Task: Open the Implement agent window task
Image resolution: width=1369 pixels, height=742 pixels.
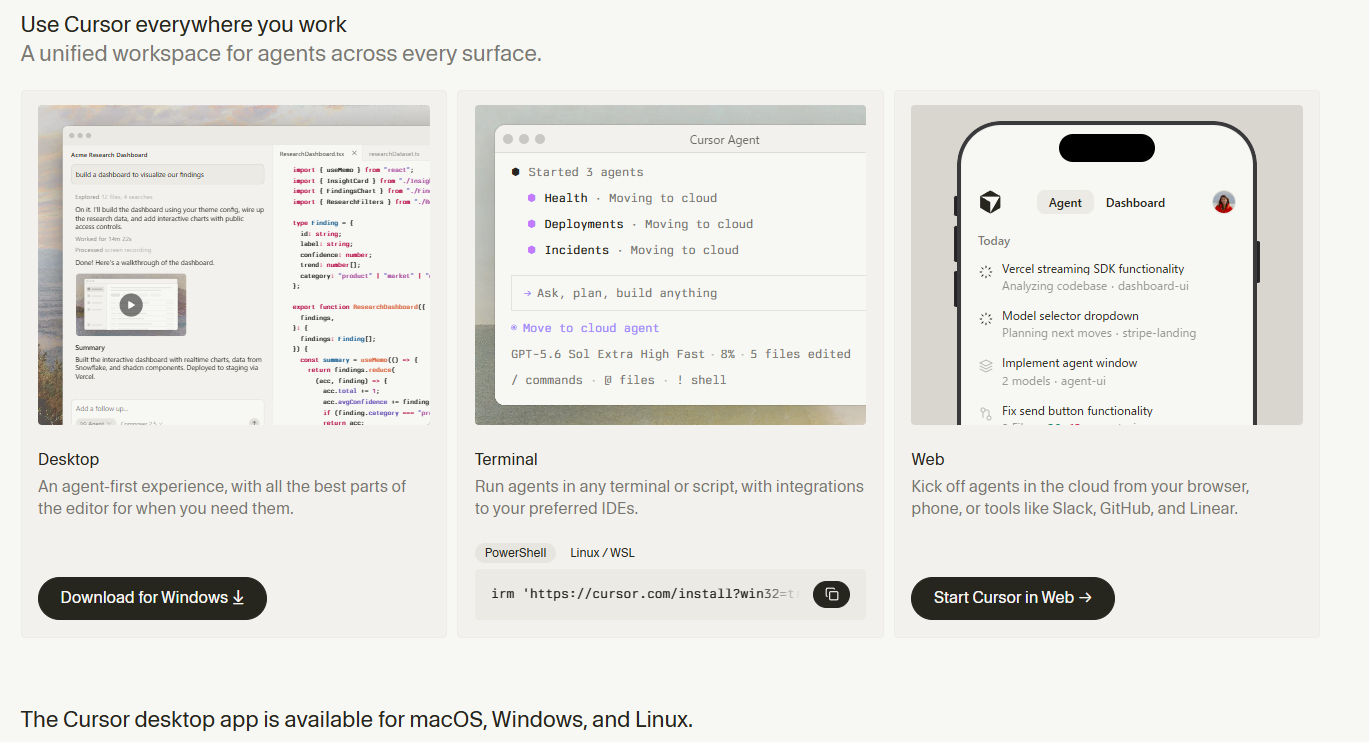Action: point(1069,363)
